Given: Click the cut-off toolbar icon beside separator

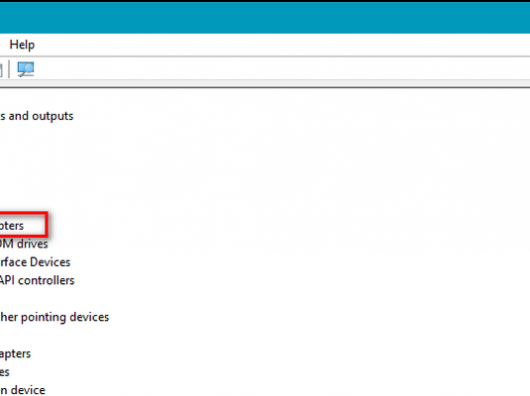Looking at the screenshot, I should tap(1, 69).
